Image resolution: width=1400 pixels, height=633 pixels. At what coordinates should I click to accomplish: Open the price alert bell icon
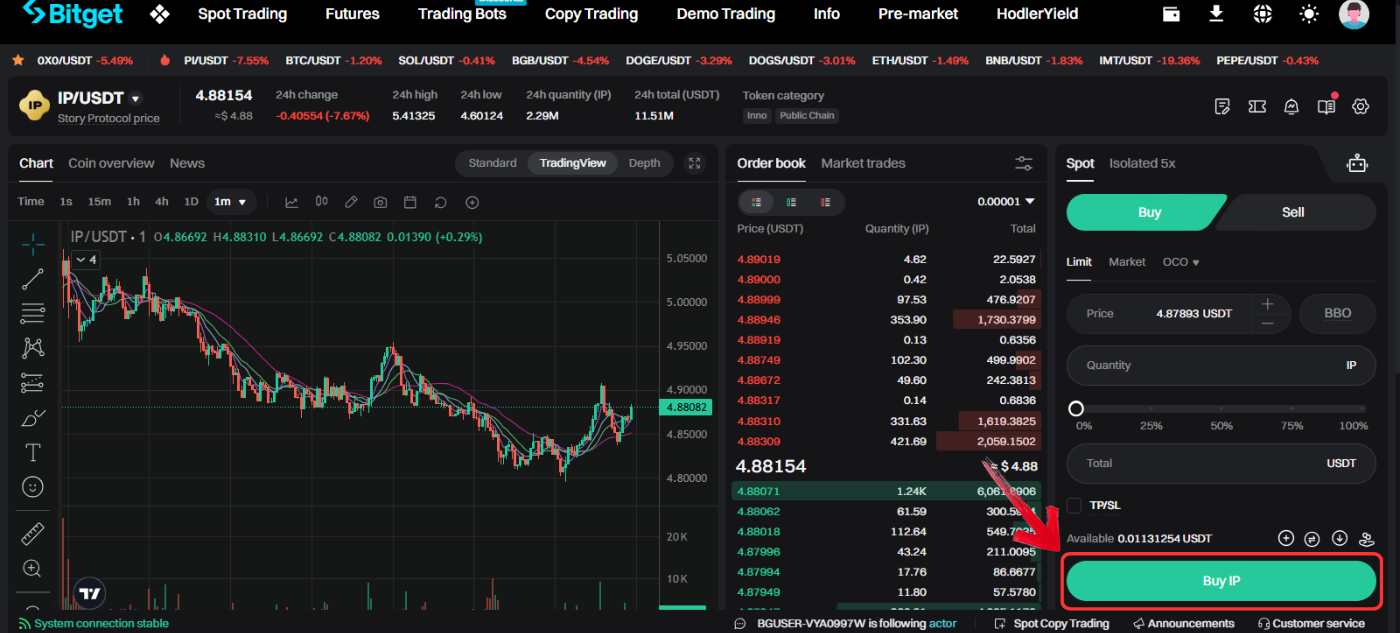coord(1292,106)
